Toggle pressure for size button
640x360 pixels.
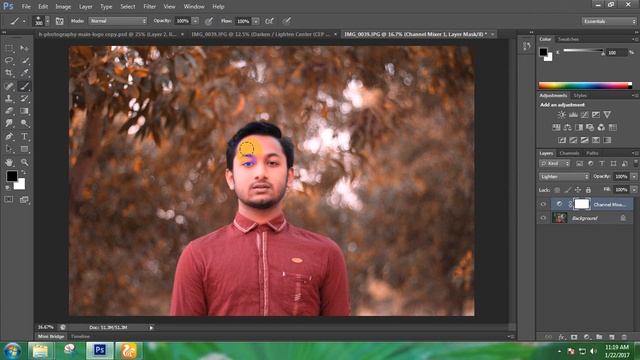[x=287, y=21]
